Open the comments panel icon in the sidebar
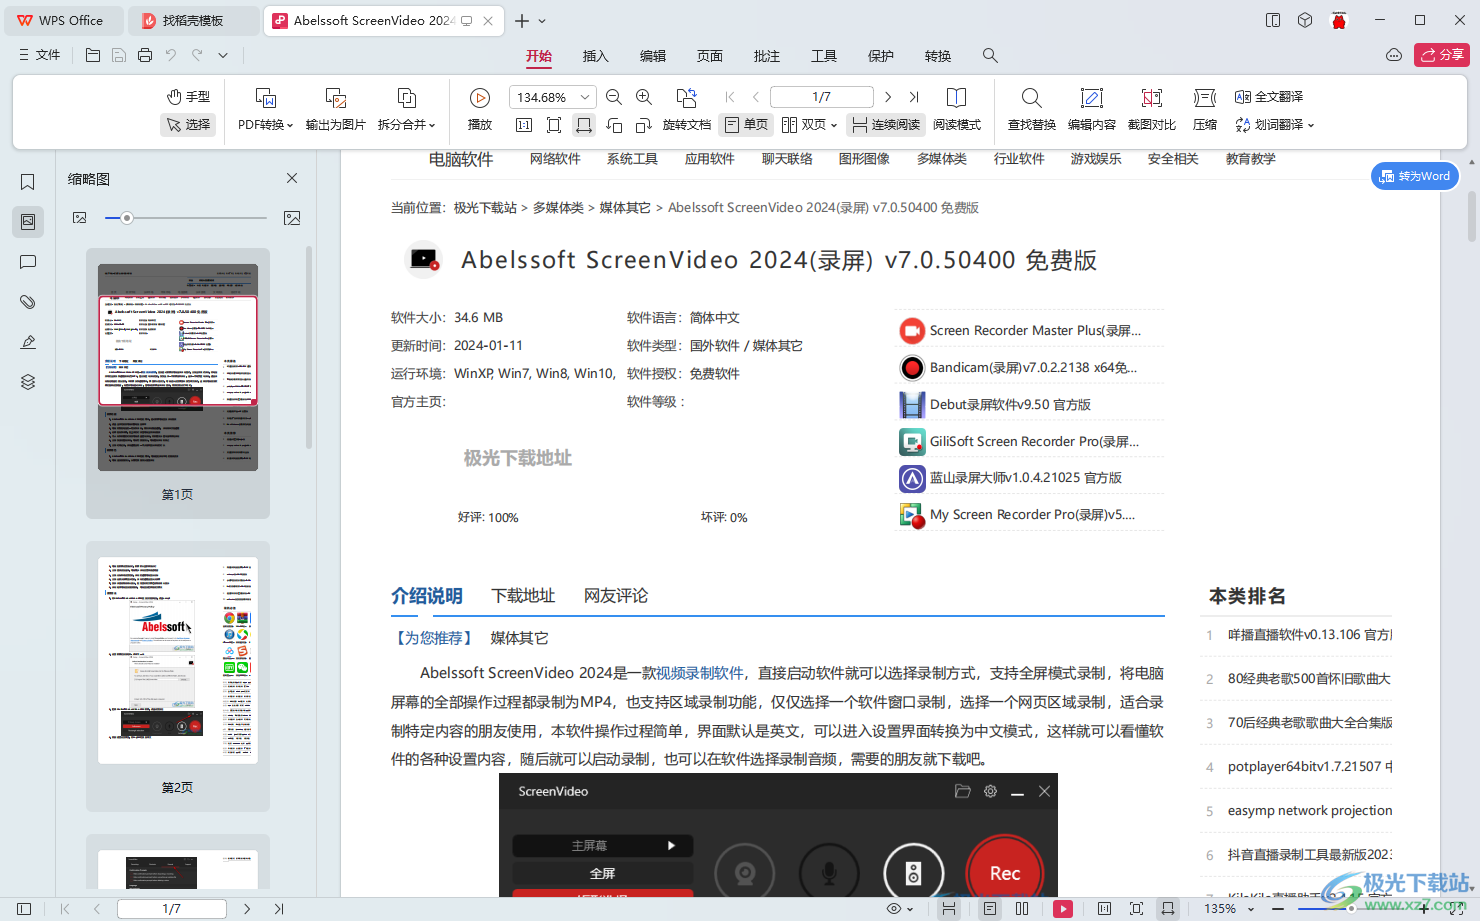 tap(28, 262)
